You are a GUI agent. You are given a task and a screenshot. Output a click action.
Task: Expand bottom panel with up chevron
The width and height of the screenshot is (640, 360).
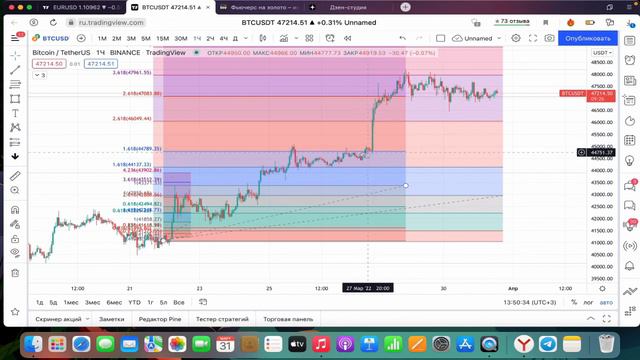591,319
